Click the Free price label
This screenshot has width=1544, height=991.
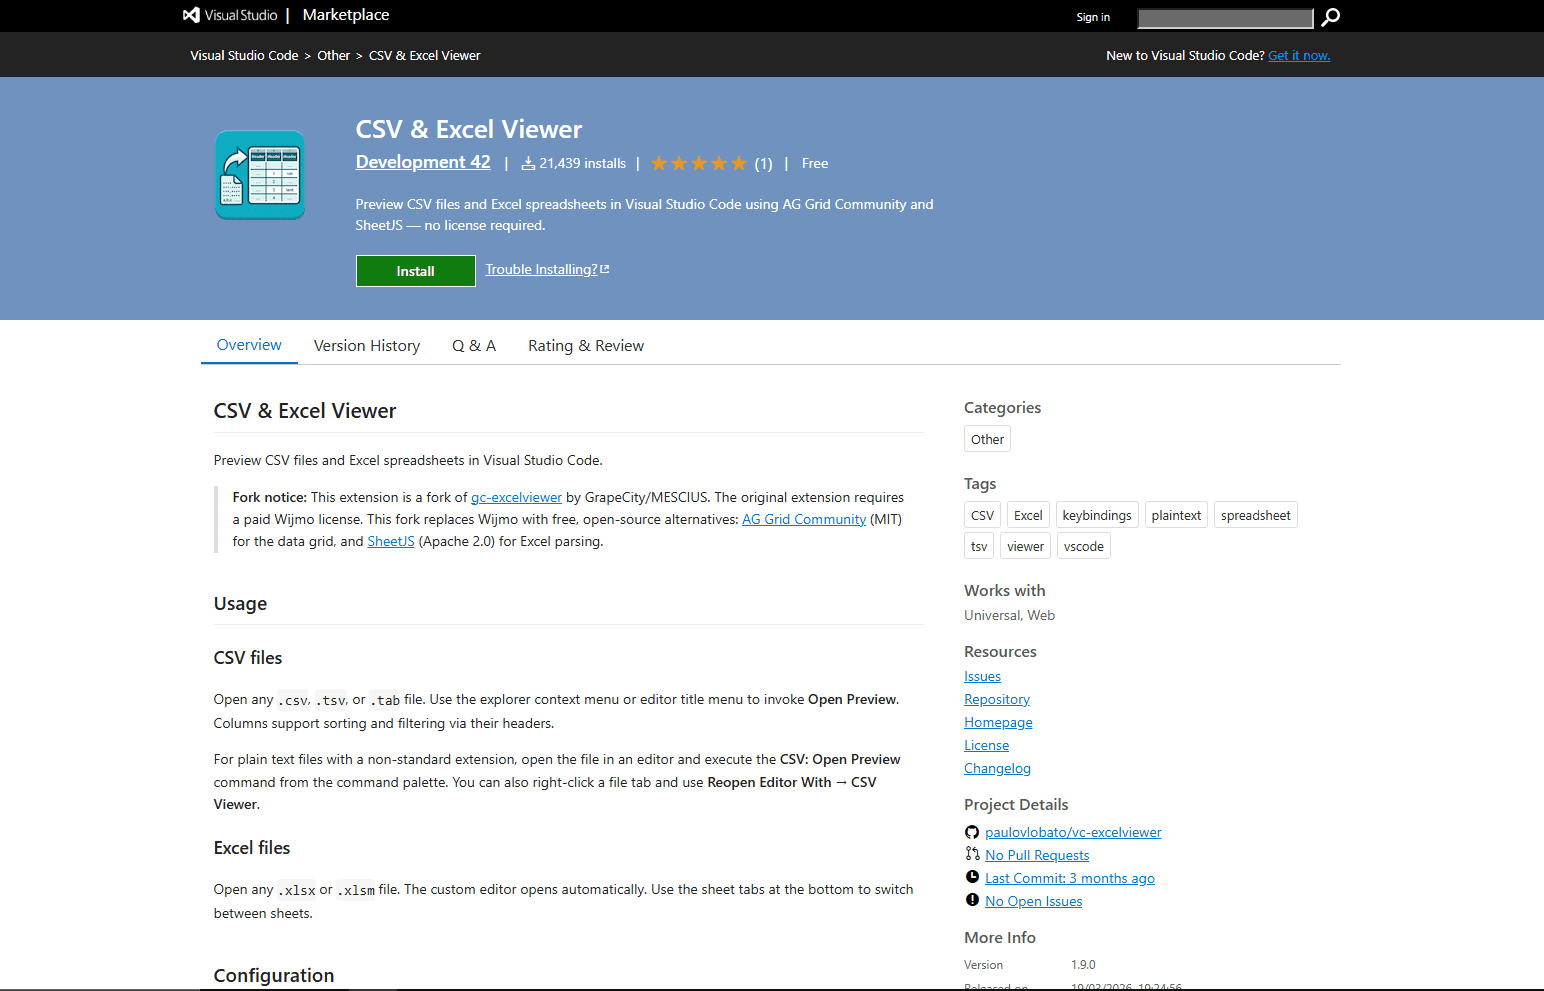click(815, 163)
